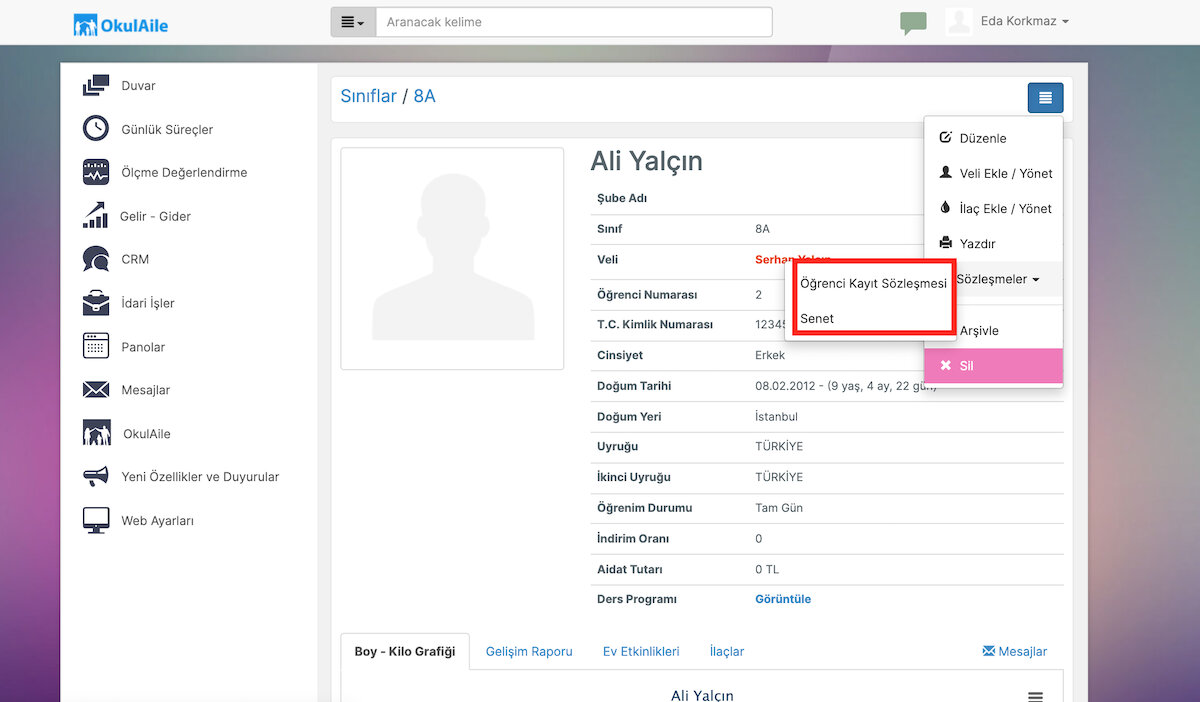The width and height of the screenshot is (1200, 702).
Task: Switch to the Gelişim Raporu tab
Action: (529, 651)
